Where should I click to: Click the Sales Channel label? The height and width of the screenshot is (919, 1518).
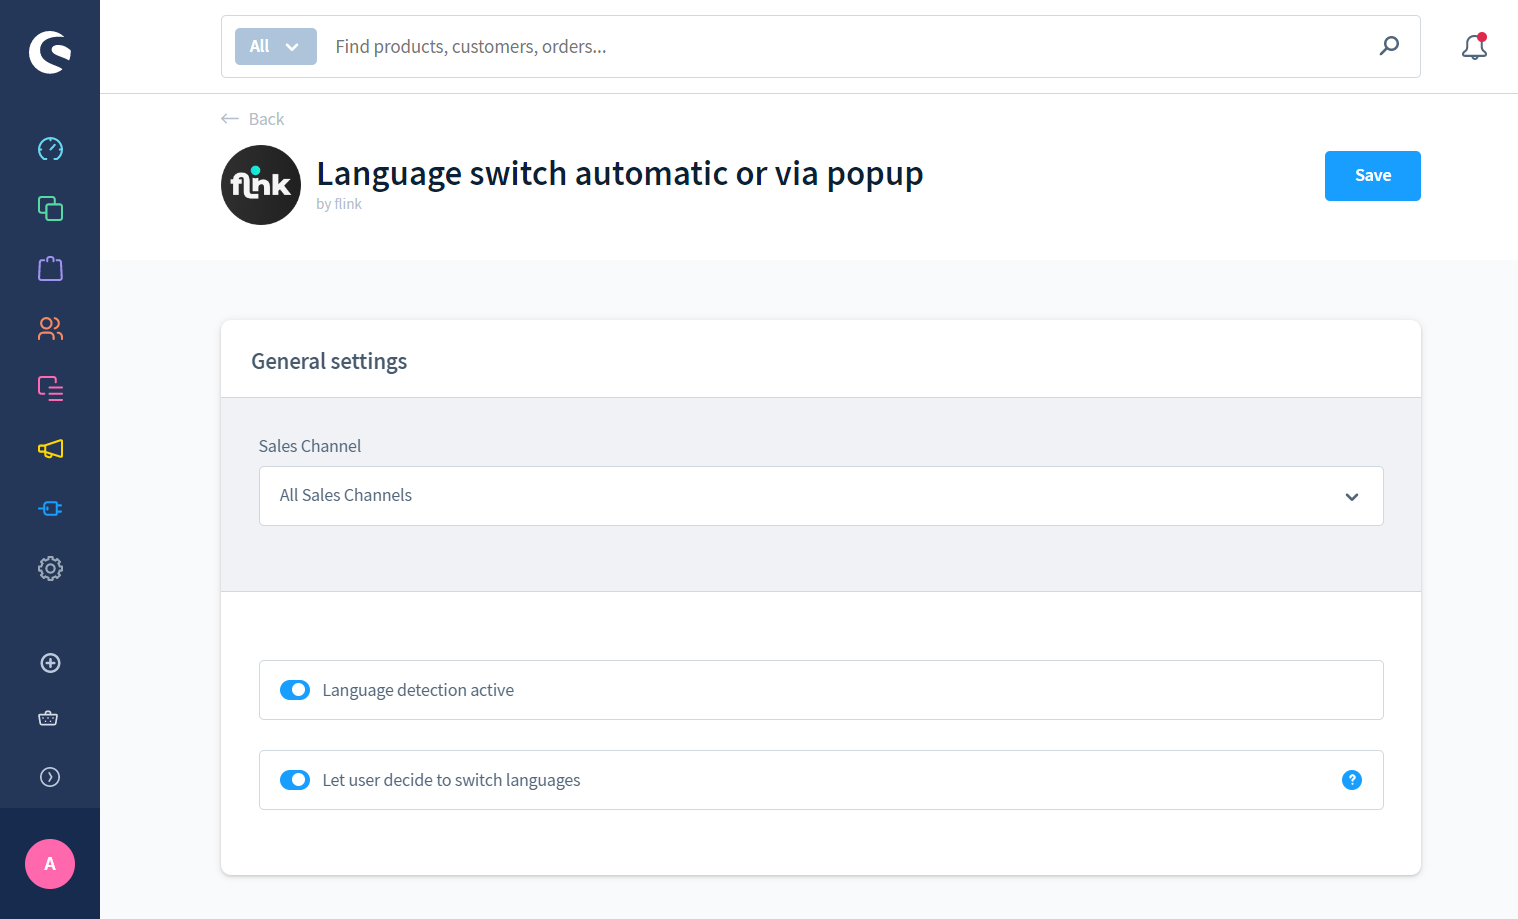310,446
